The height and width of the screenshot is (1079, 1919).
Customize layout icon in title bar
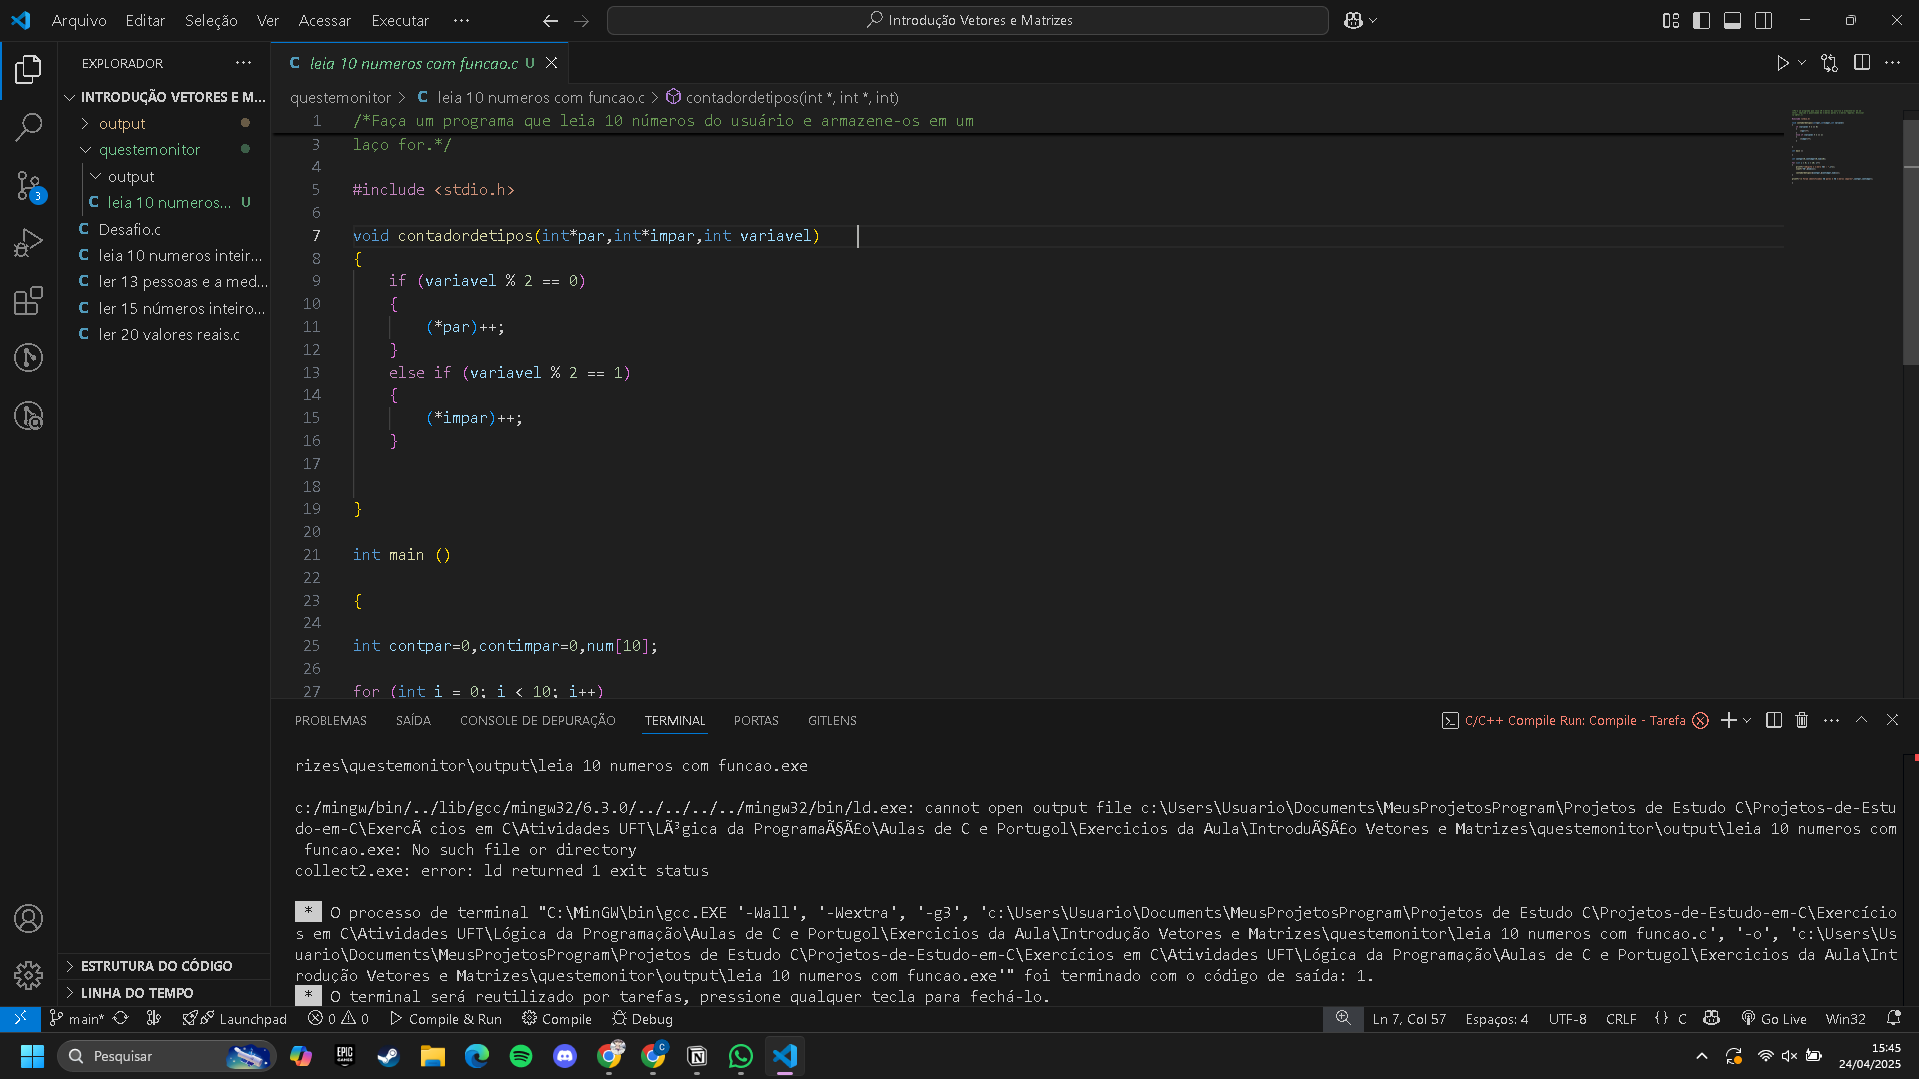(1670, 20)
